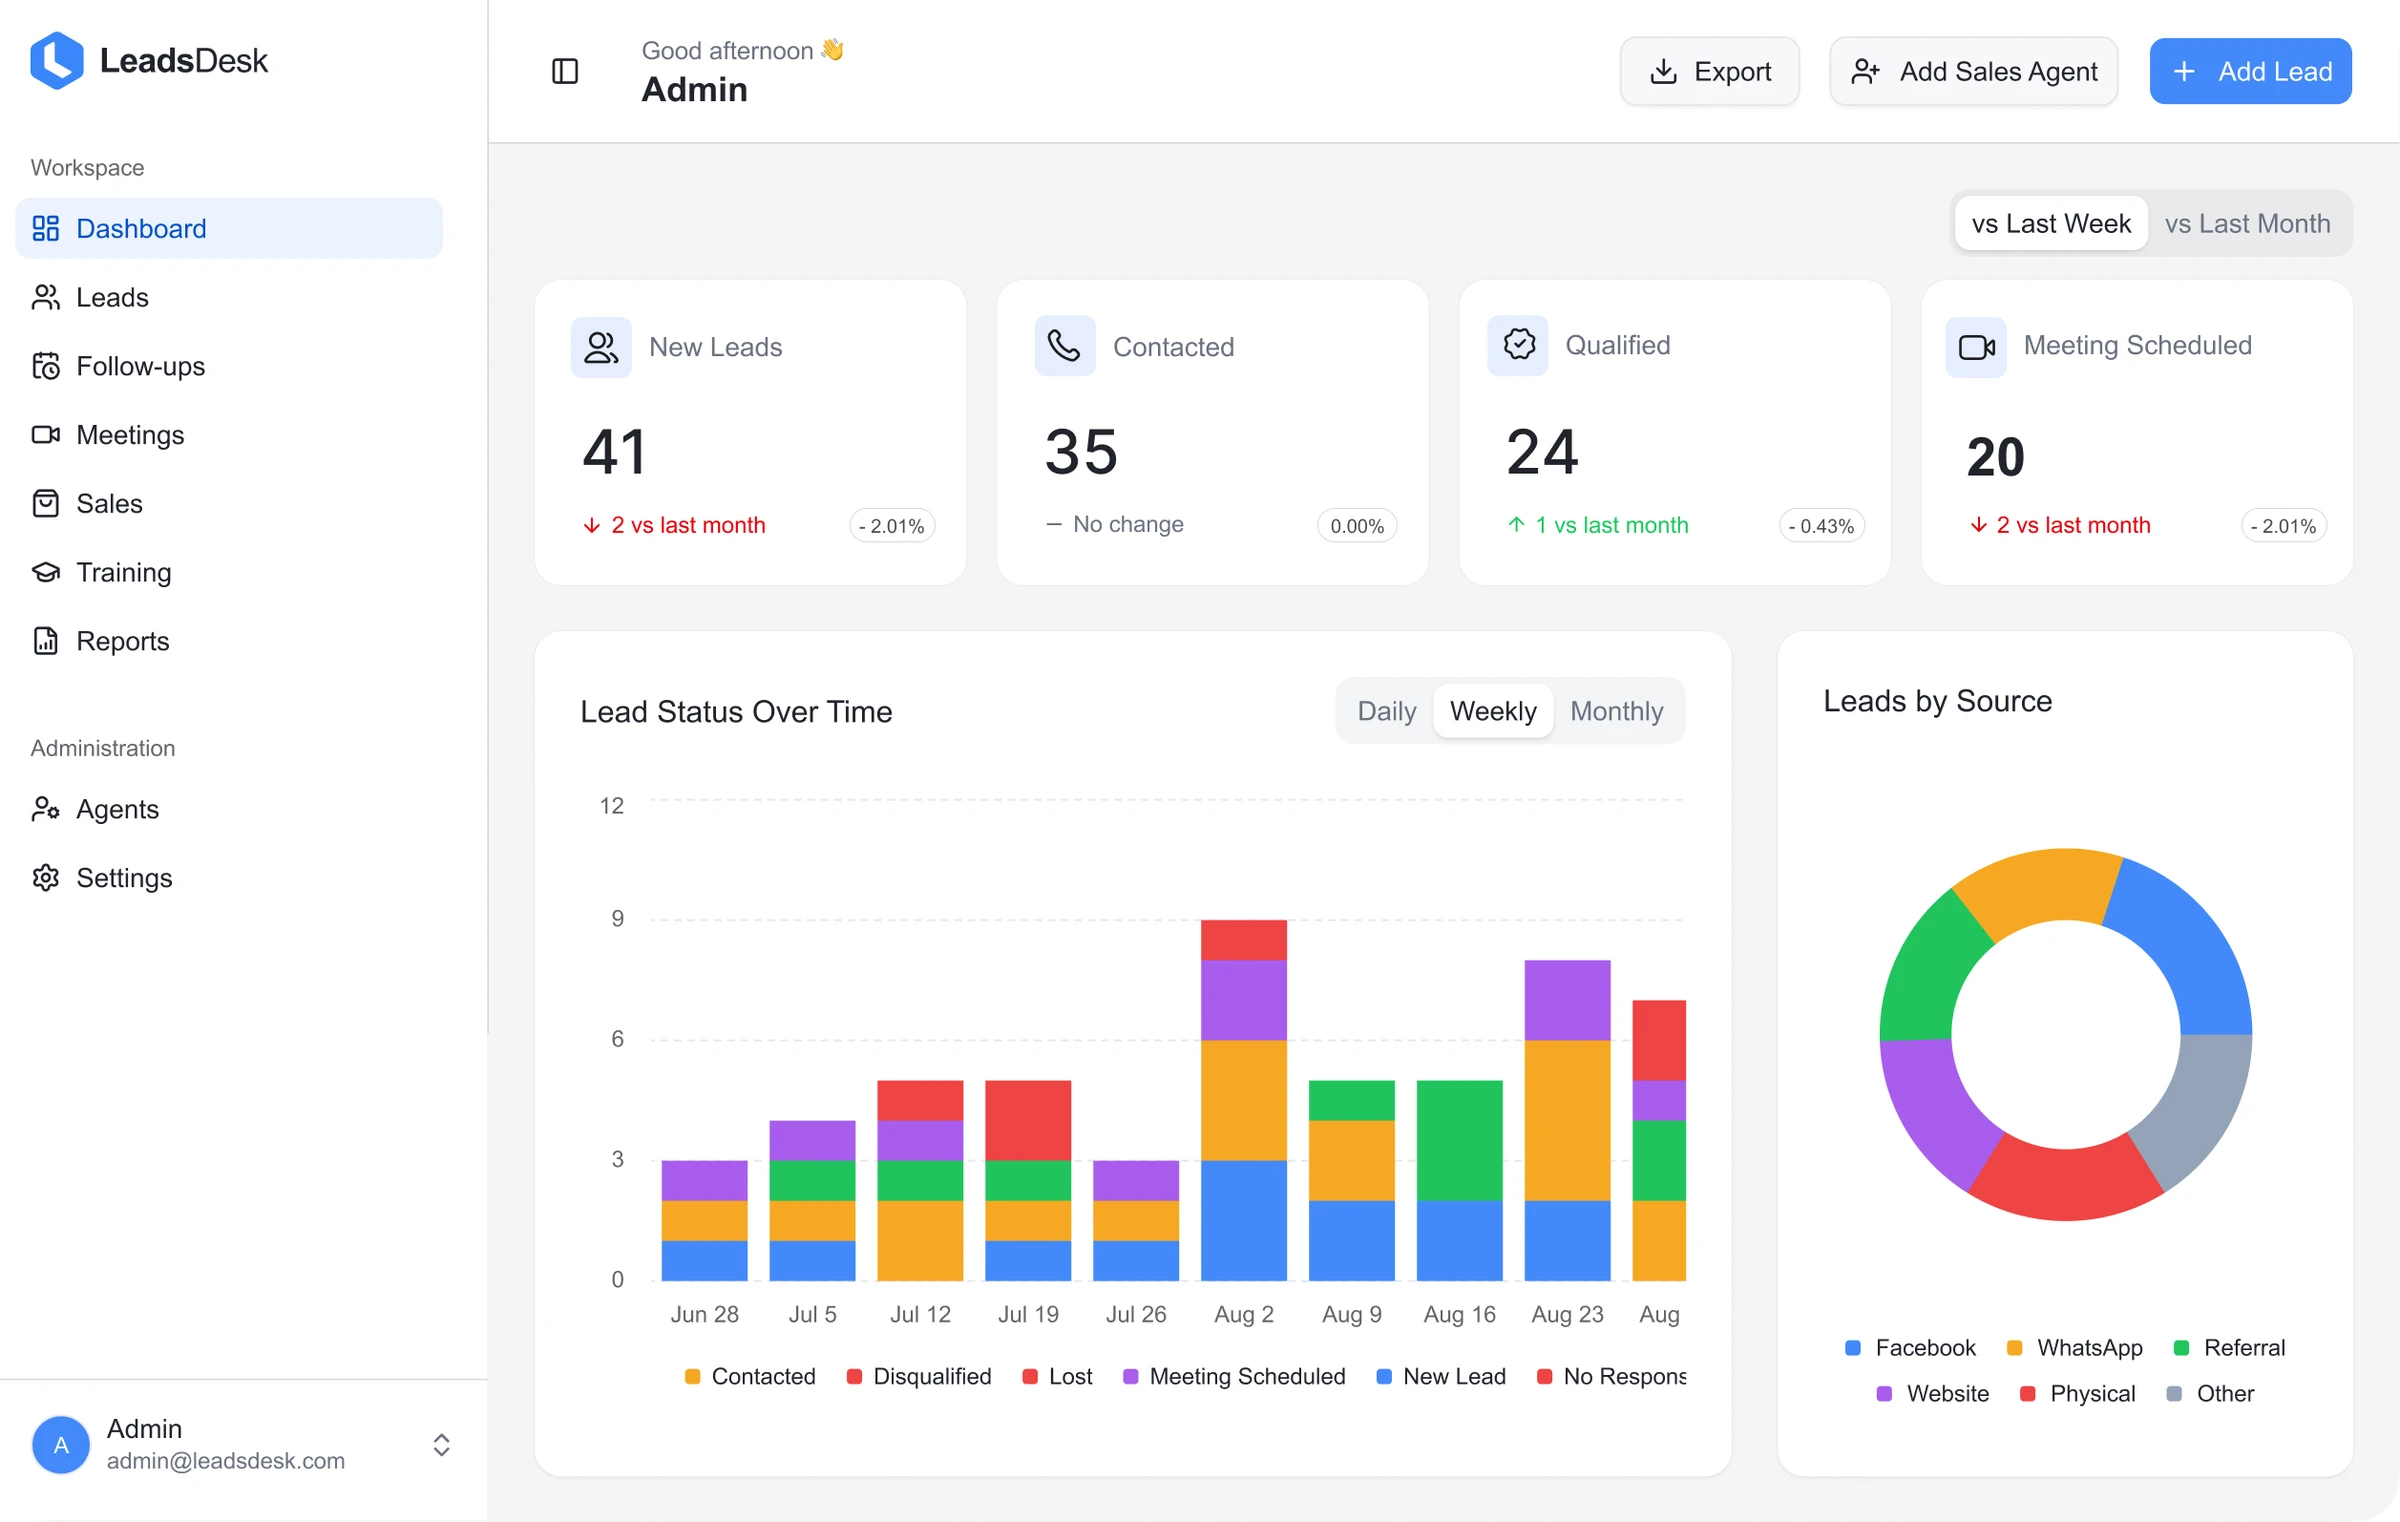Image resolution: width=2400 pixels, height=1522 pixels.
Task: Click the red down arrow in New Leads card
Action: coord(591,525)
